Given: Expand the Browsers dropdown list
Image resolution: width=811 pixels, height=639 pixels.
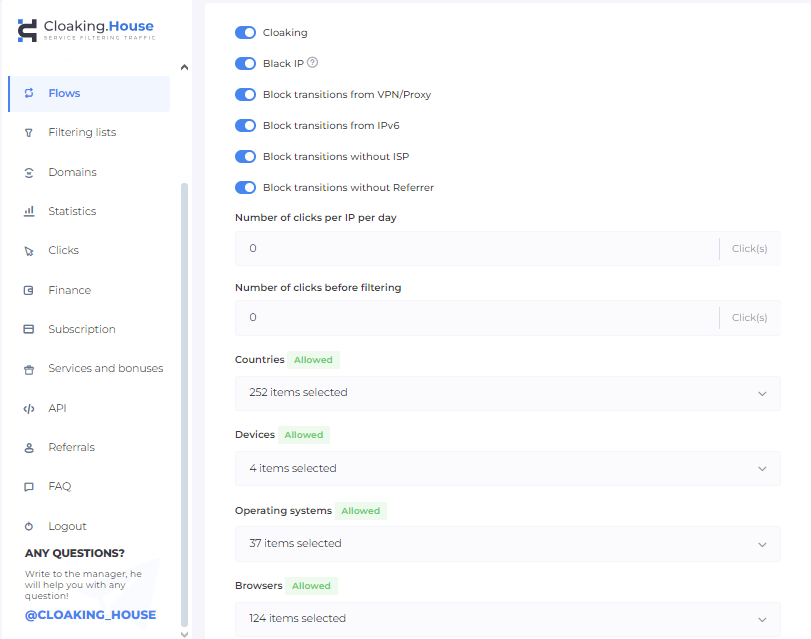Looking at the screenshot, I should click(507, 618).
